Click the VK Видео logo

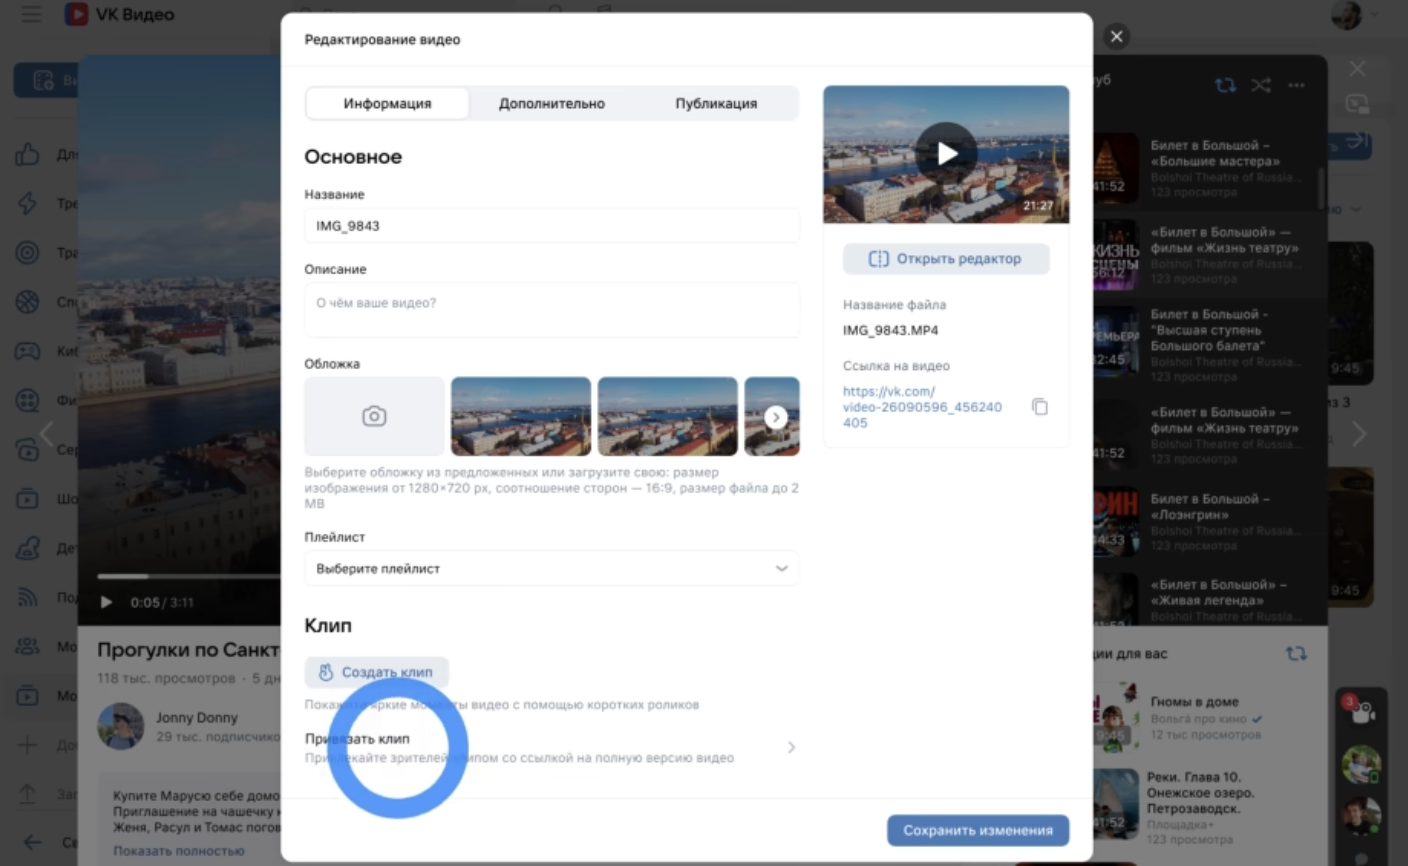pyautogui.click(x=120, y=14)
